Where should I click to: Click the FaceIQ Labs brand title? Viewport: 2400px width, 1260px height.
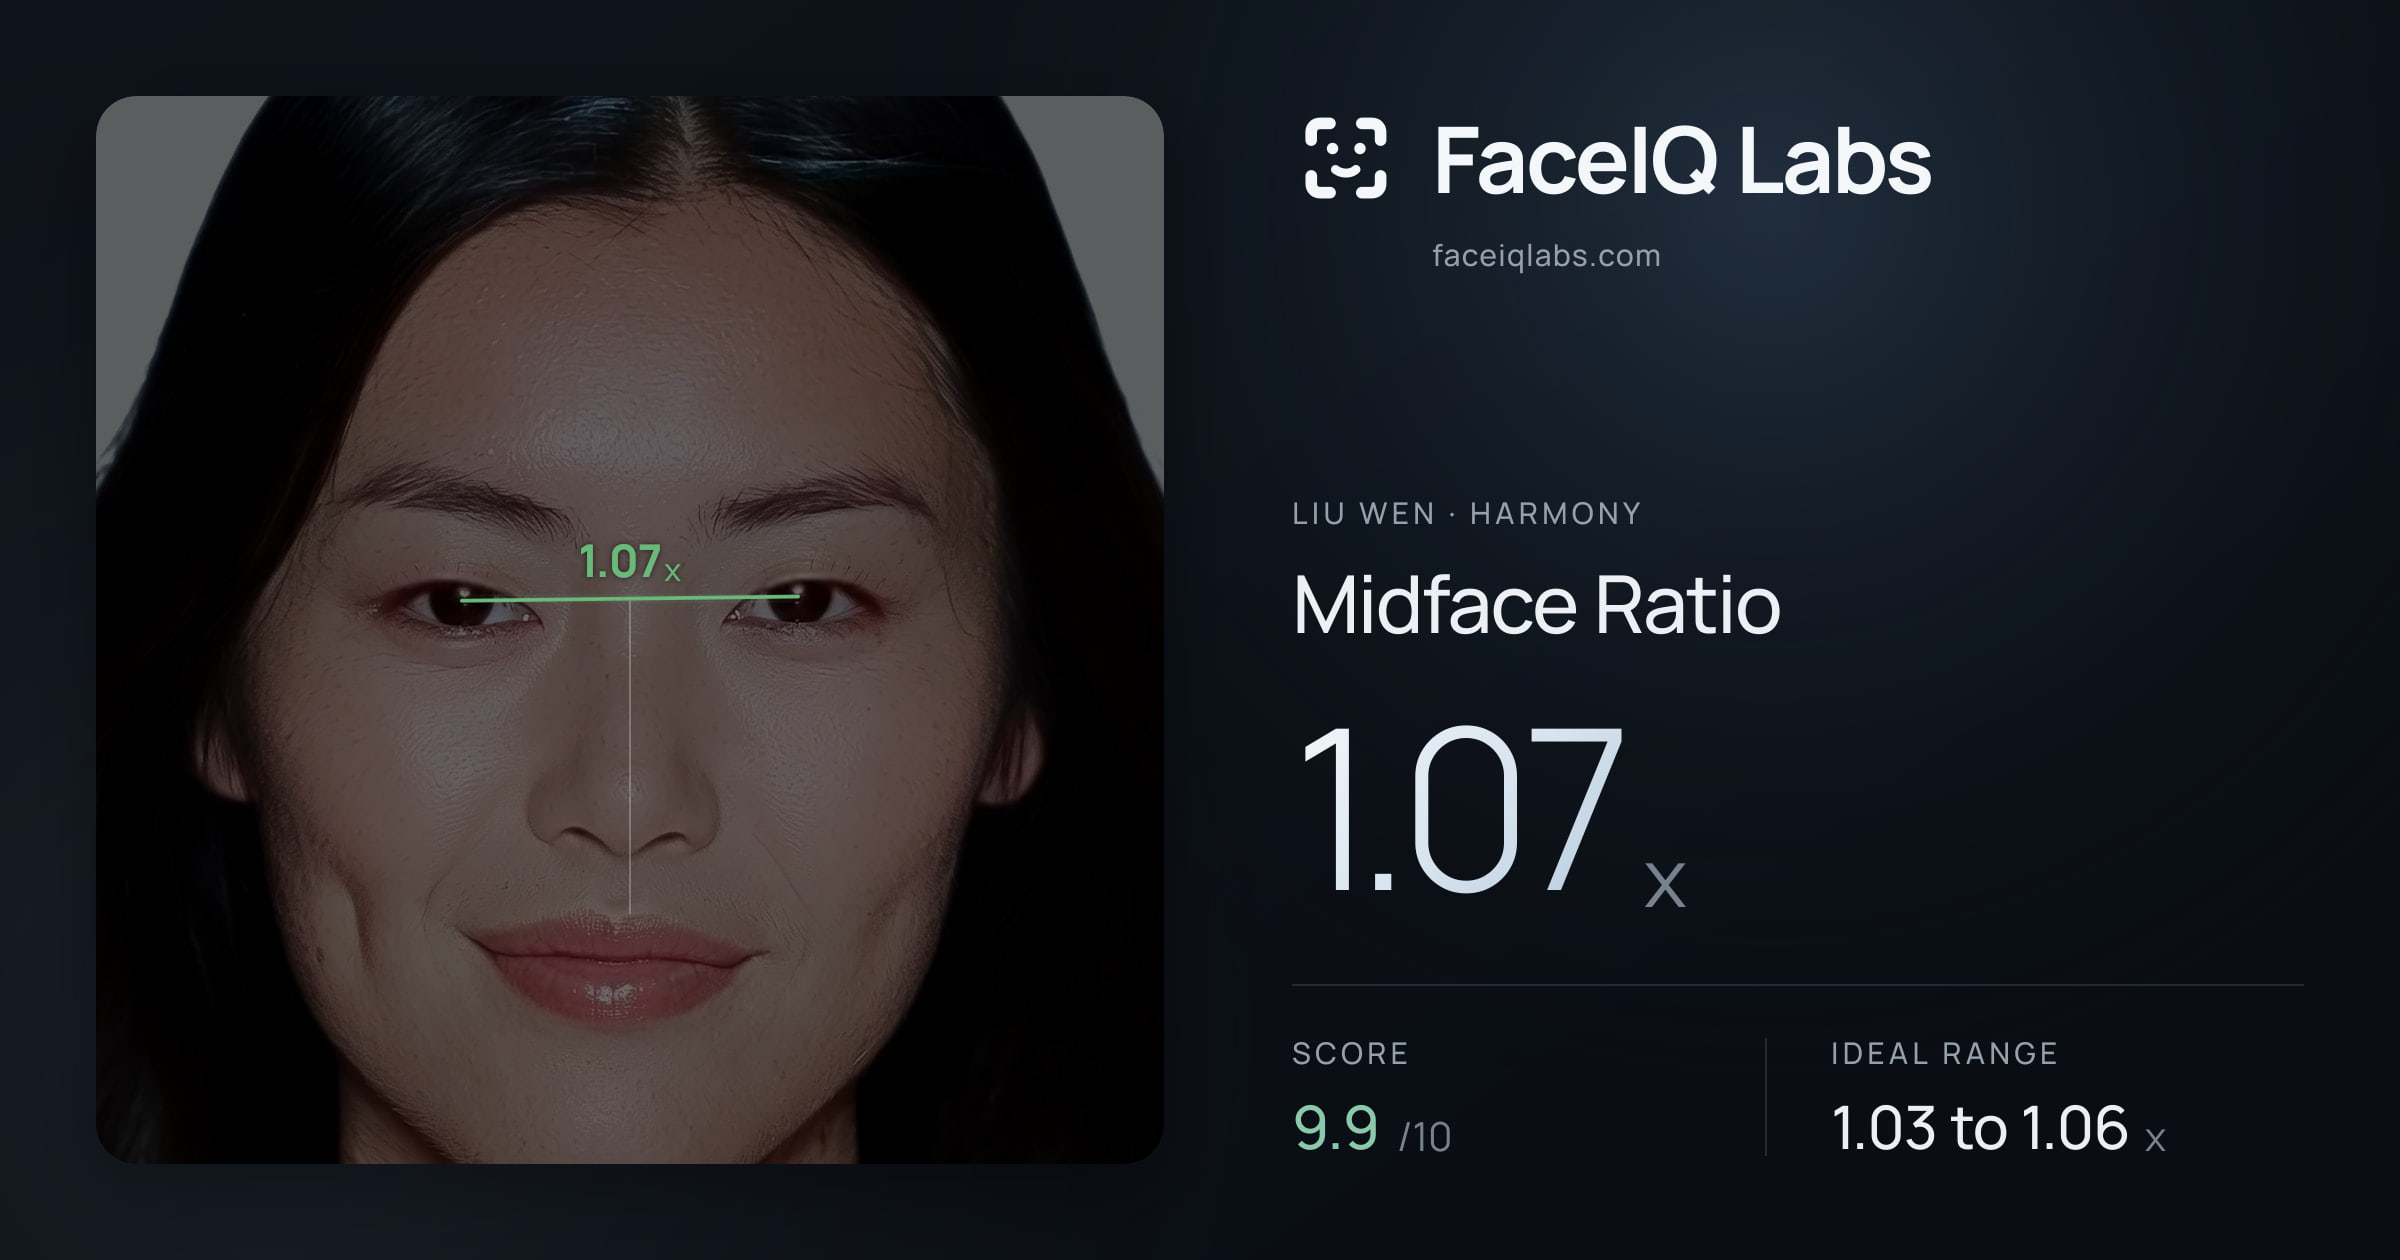click(x=1682, y=160)
